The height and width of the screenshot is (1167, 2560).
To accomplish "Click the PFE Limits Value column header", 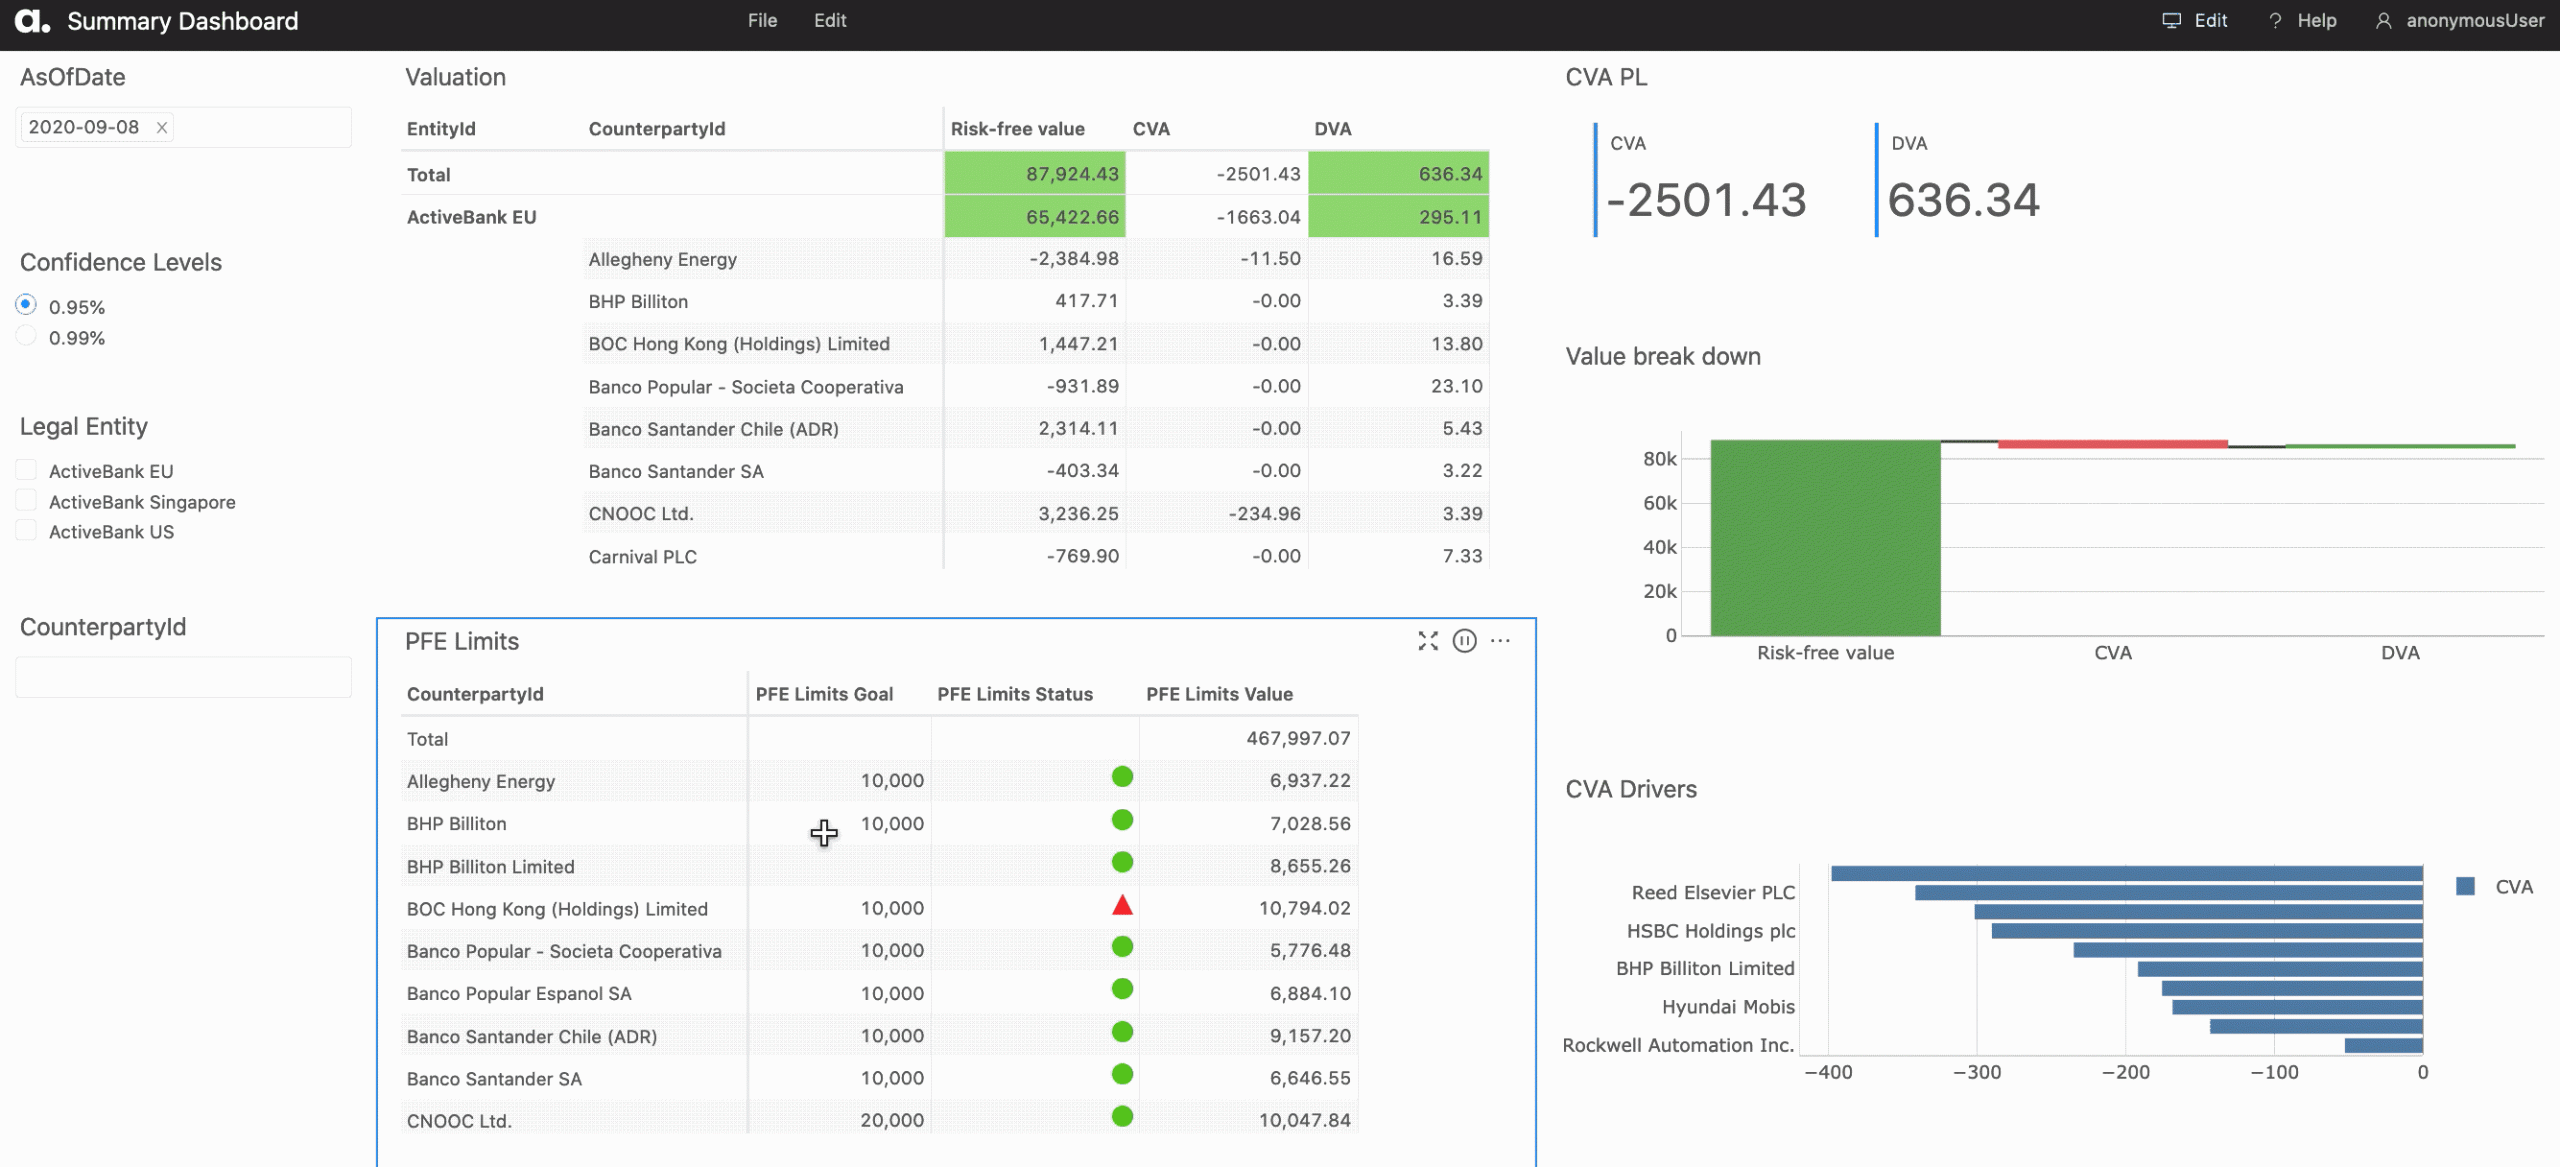I will click(1219, 694).
